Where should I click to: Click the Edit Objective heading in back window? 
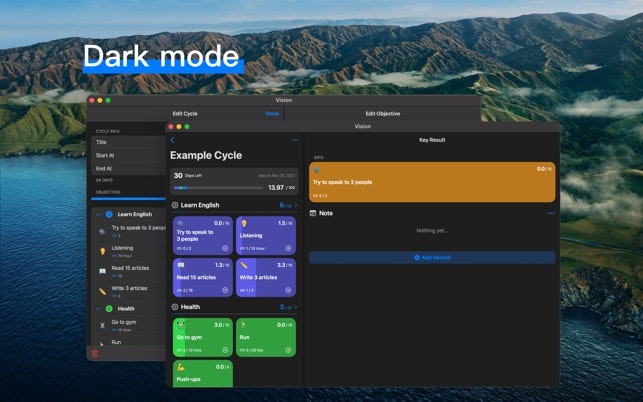383,114
